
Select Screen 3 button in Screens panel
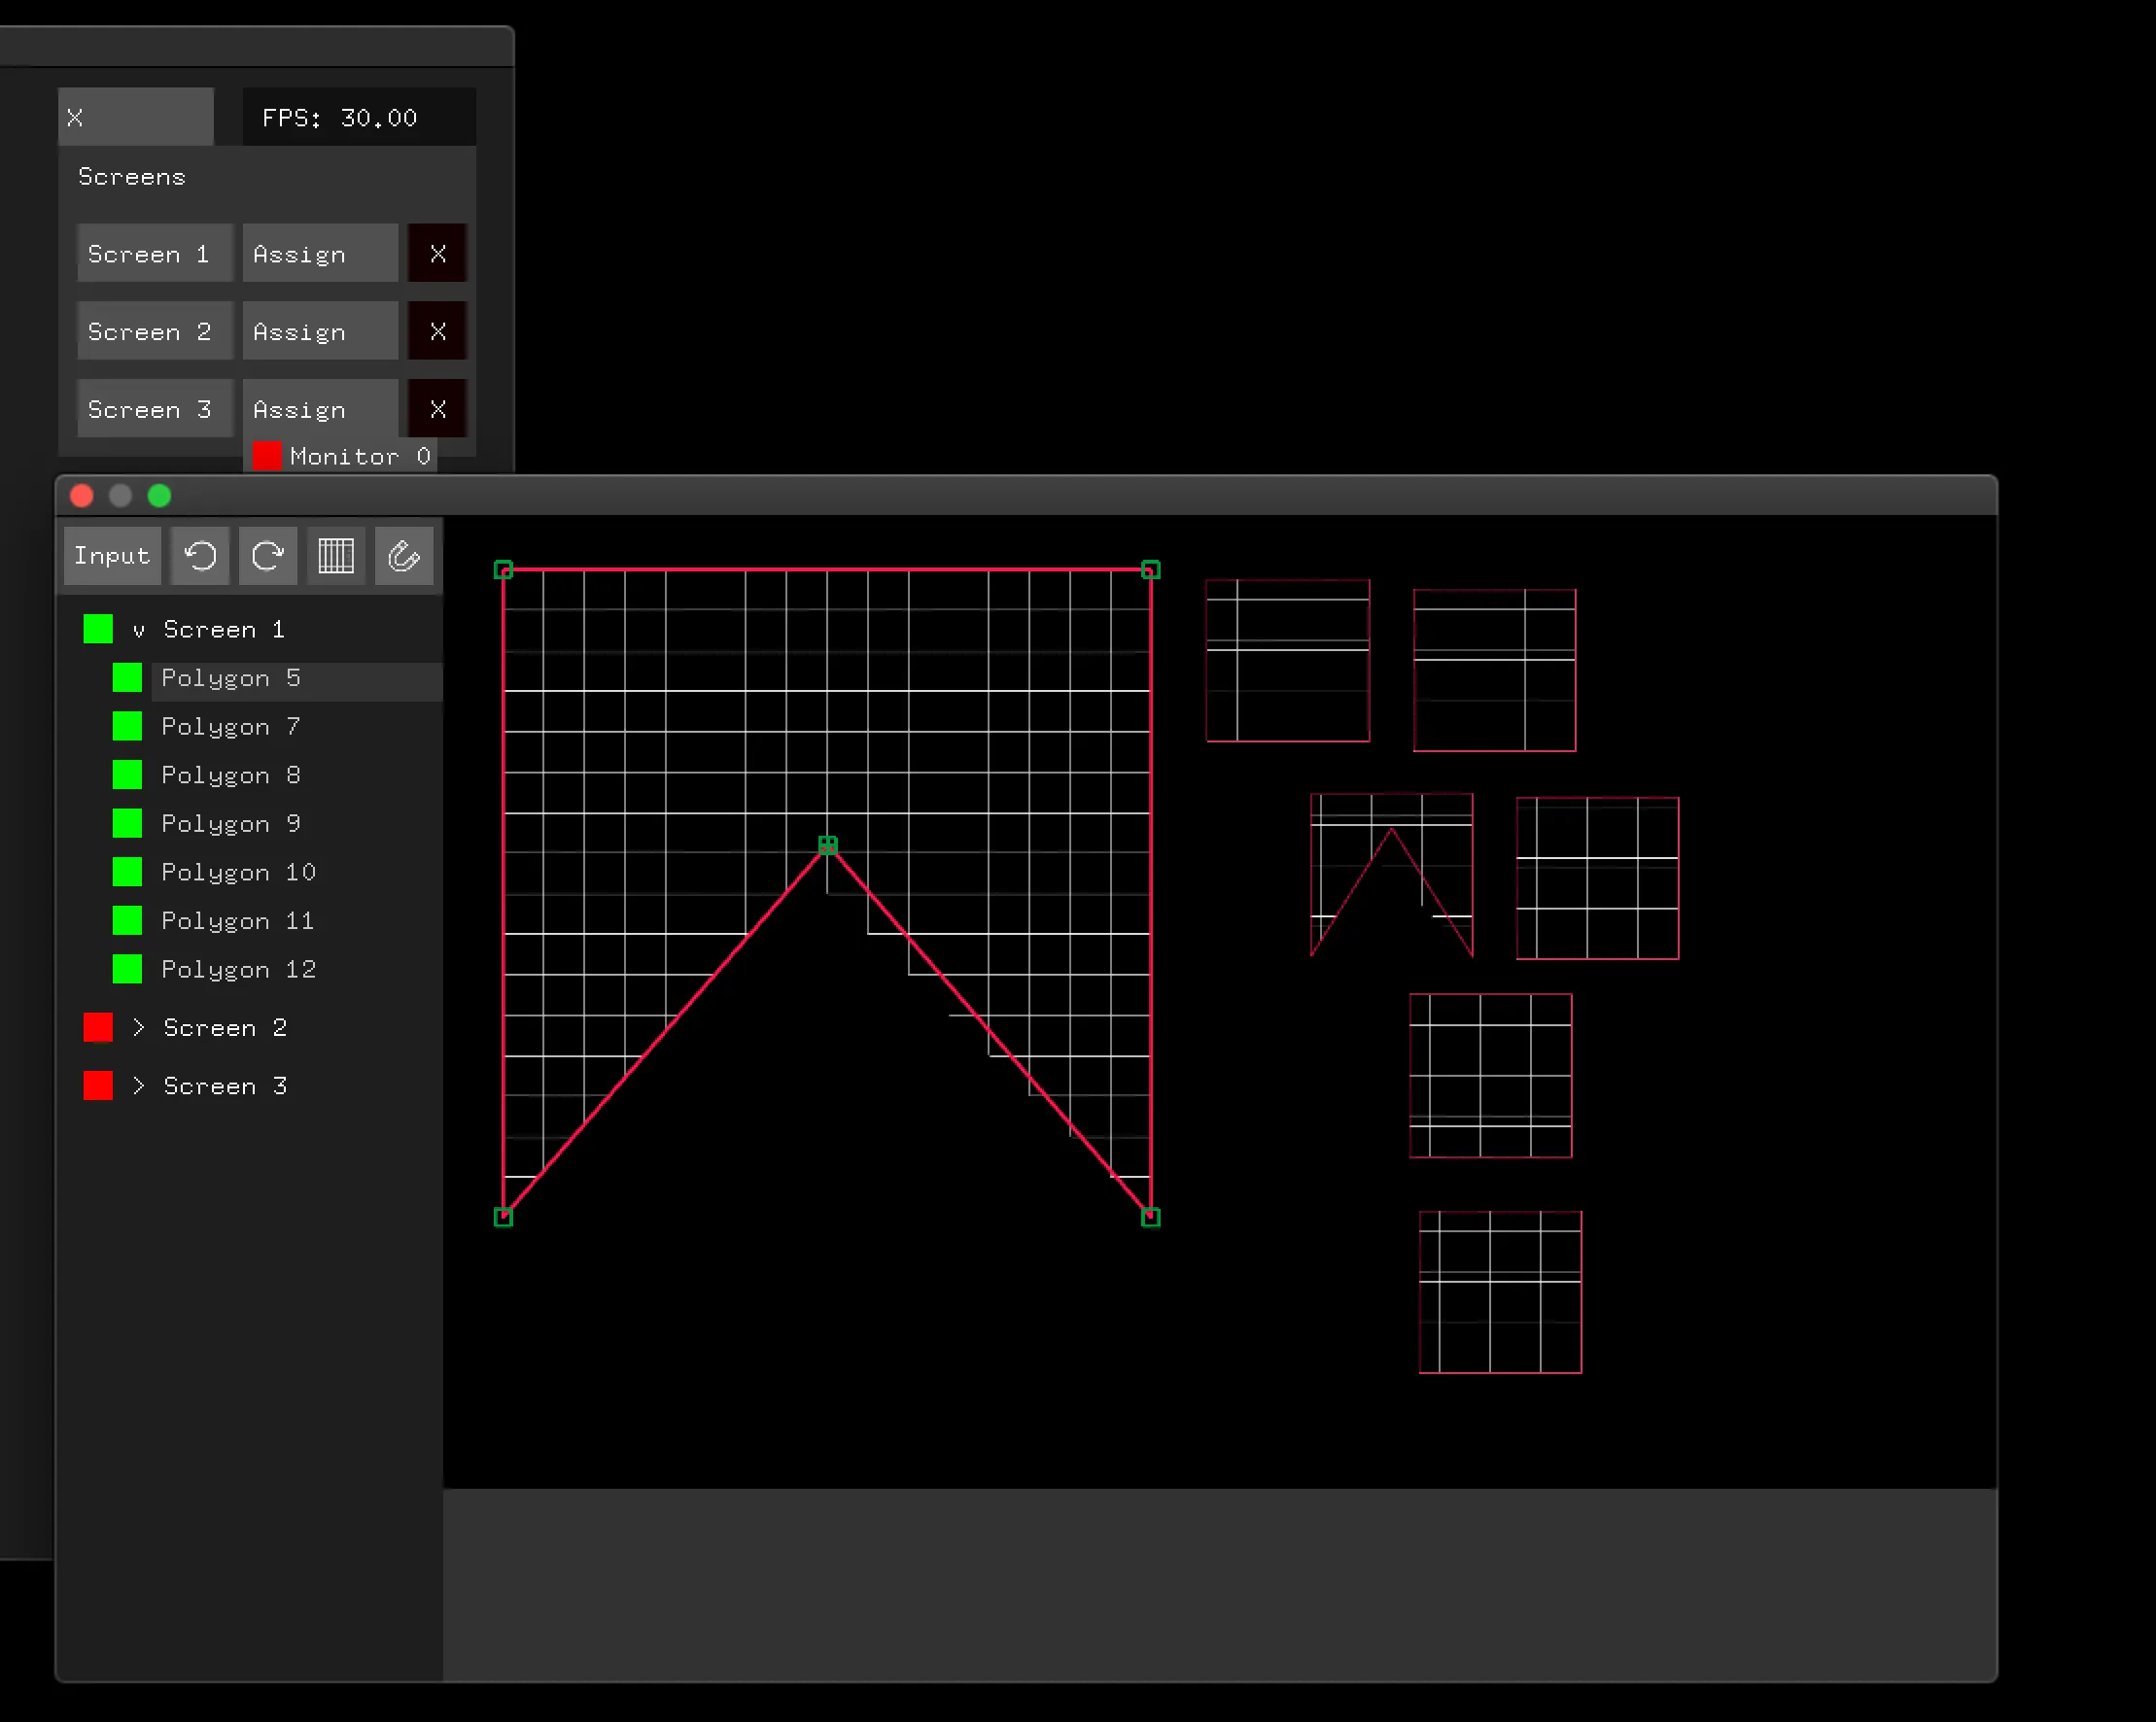click(x=155, y=409)
